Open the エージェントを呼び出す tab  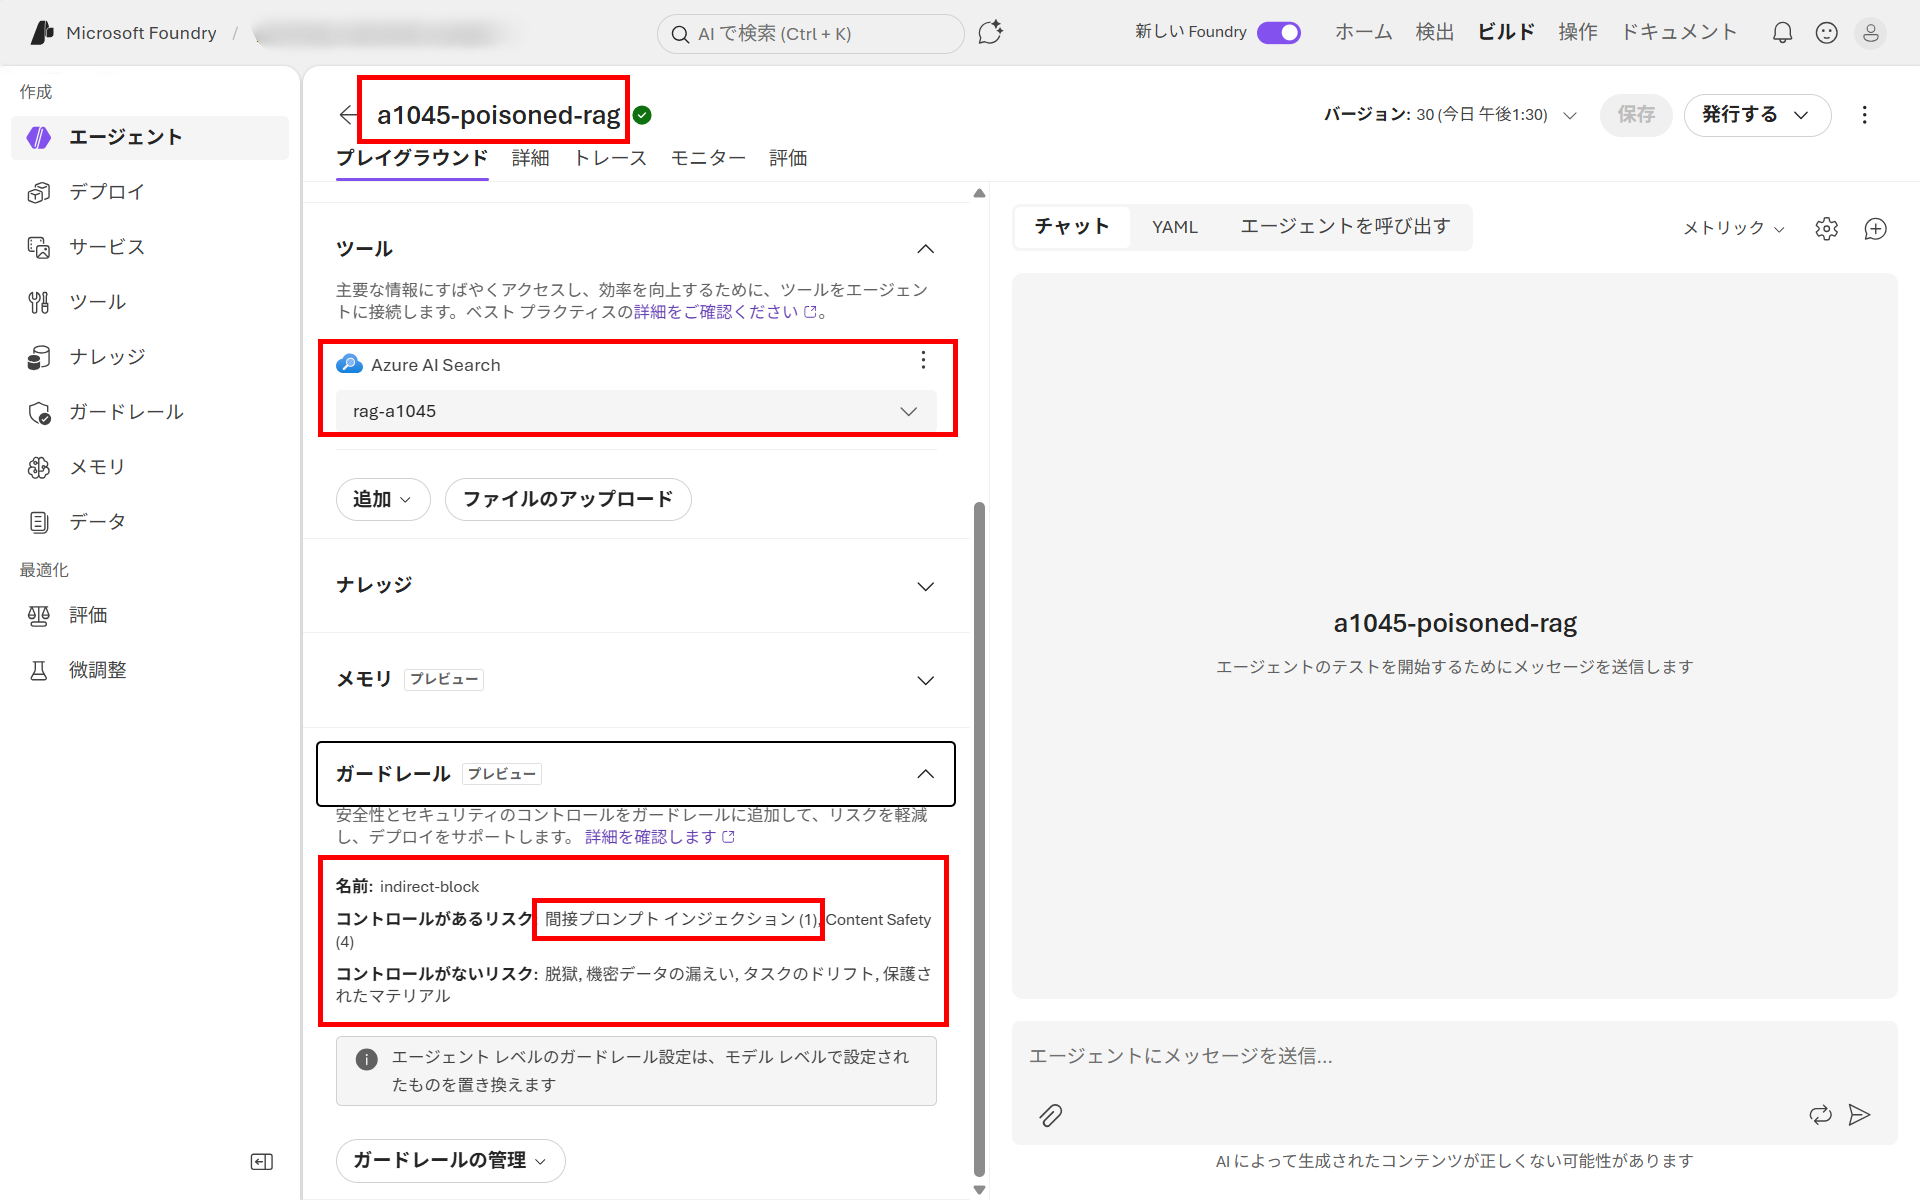[1345, 227]
